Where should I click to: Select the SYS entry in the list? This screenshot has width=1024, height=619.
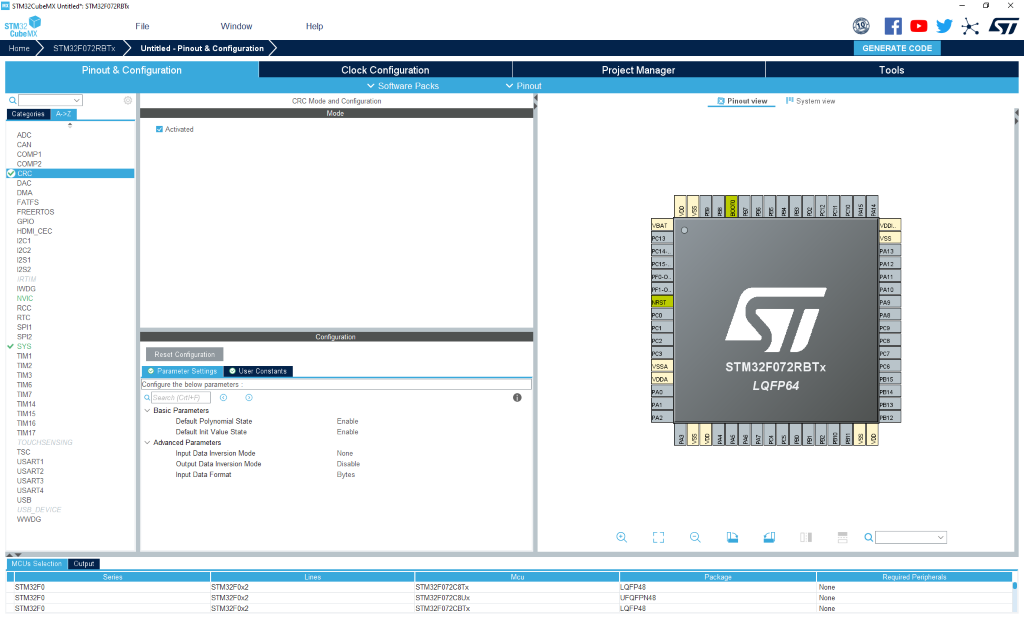pos(24,346)
